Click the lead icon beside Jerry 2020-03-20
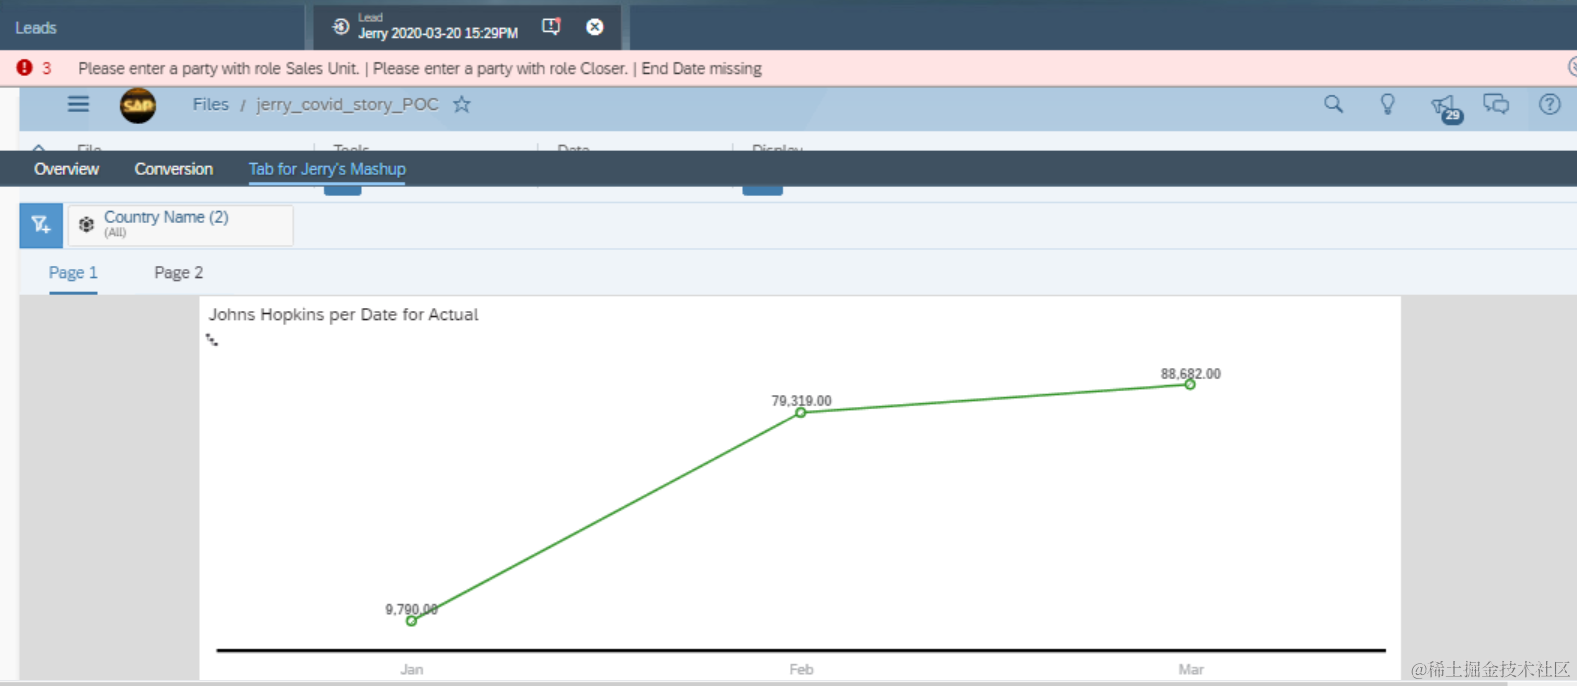The image size is (1577, 686). point(341,27)
